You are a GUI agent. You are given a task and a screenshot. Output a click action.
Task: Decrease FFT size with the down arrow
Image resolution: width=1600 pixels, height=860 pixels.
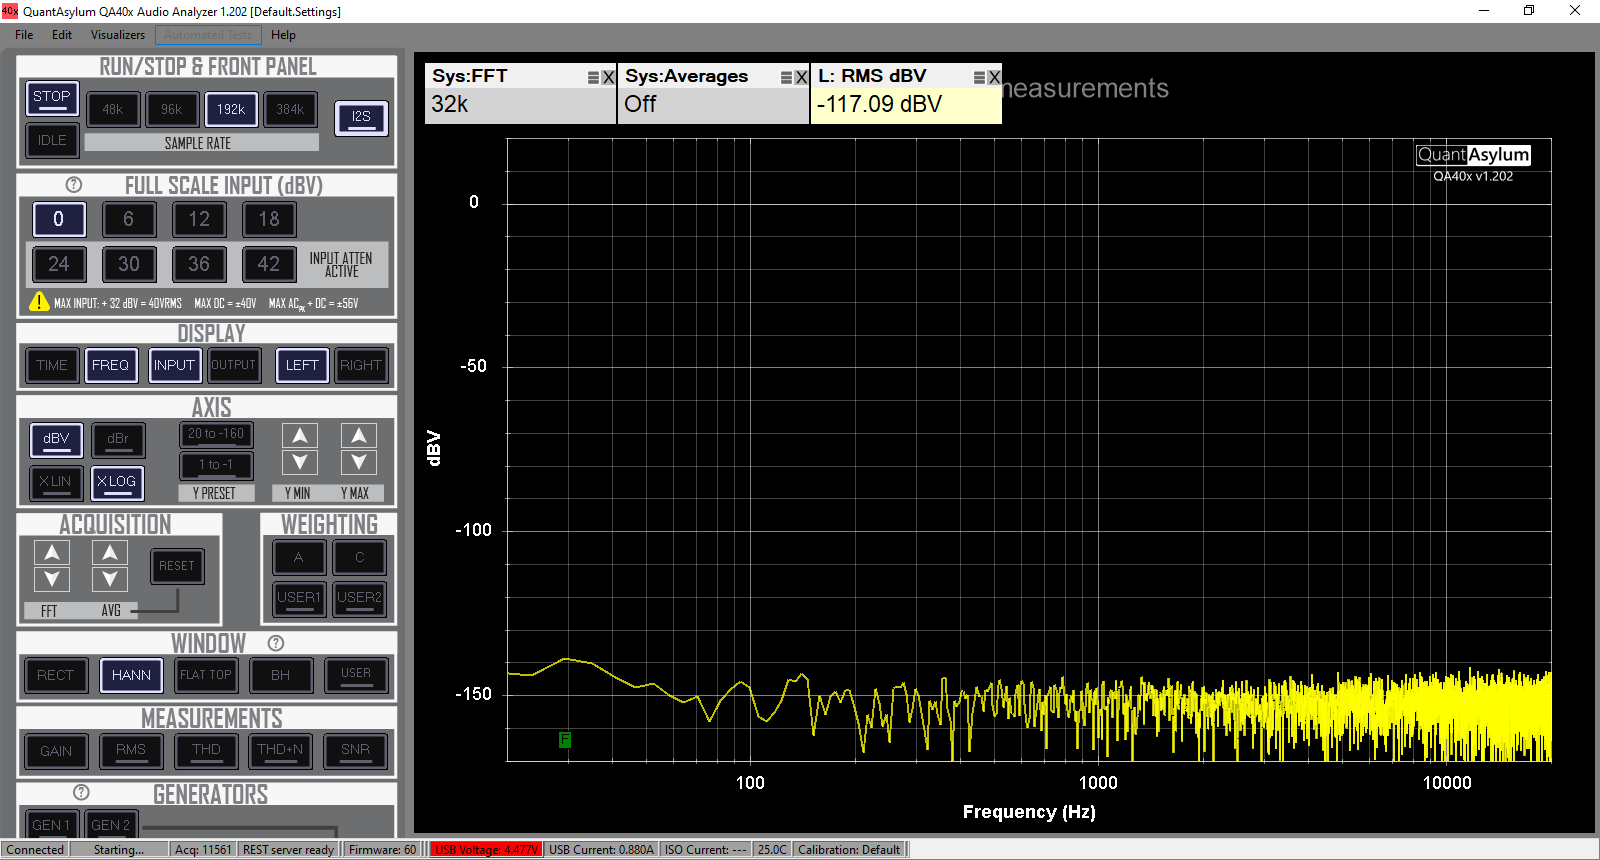[x=52, y=579]
